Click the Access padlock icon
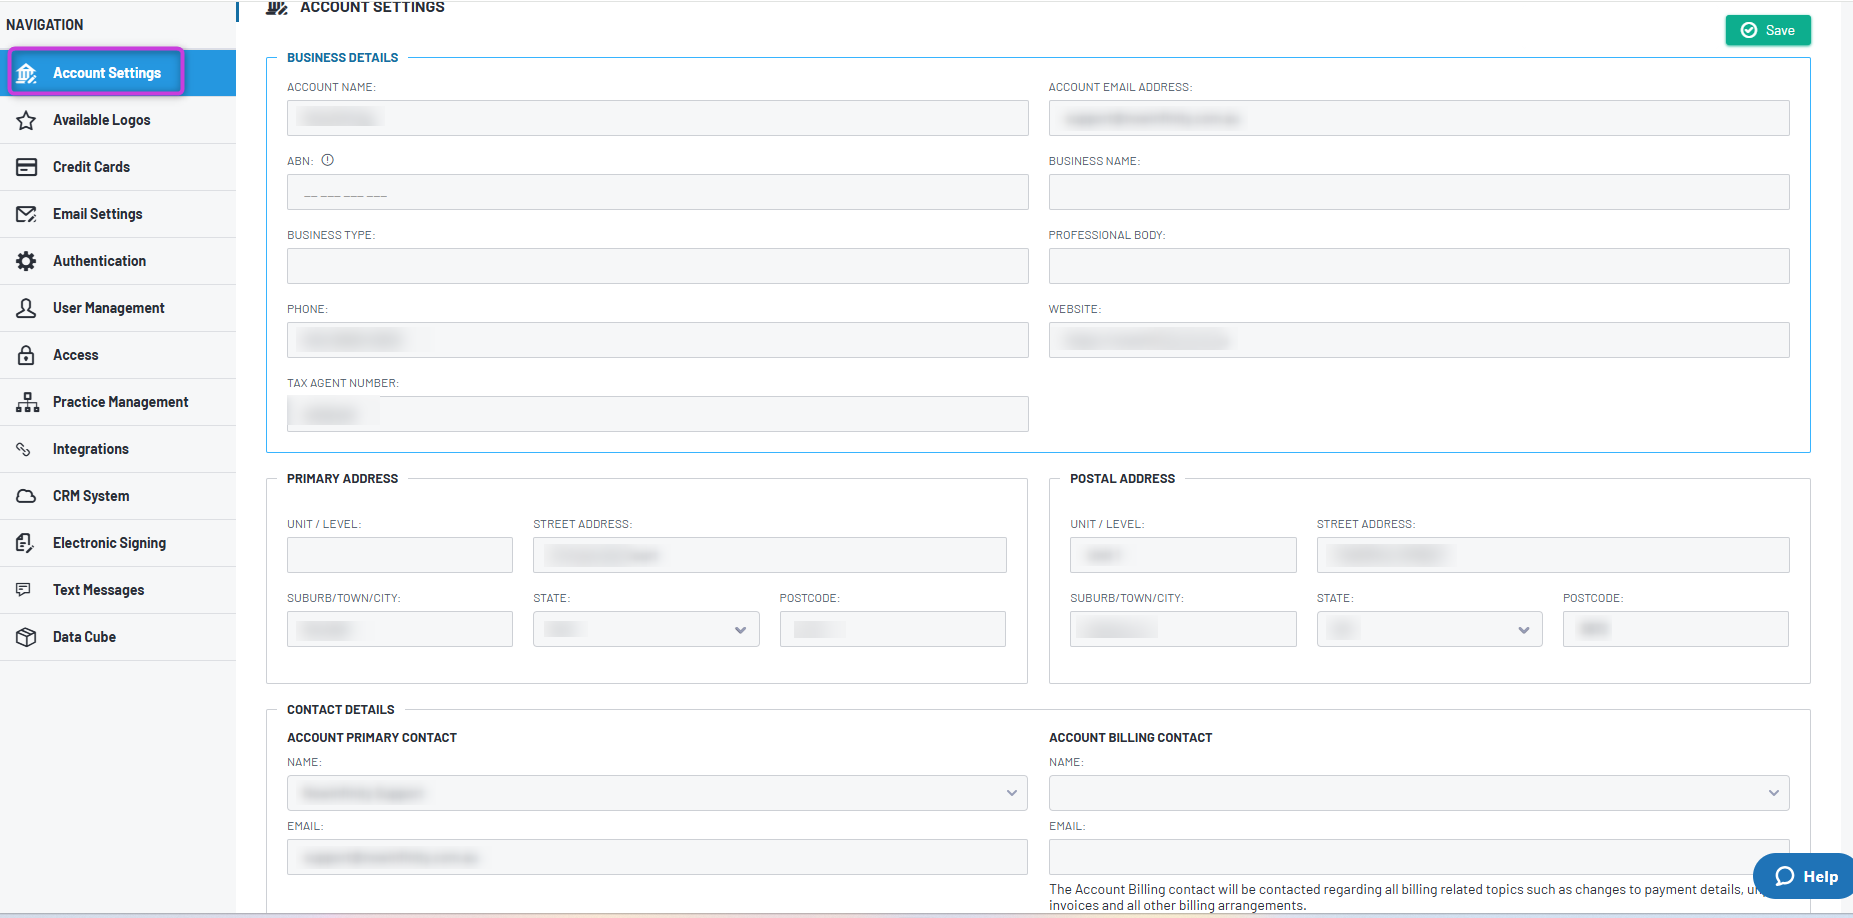The height and width of the screenshot is (918, 1853). coord(26,355)
